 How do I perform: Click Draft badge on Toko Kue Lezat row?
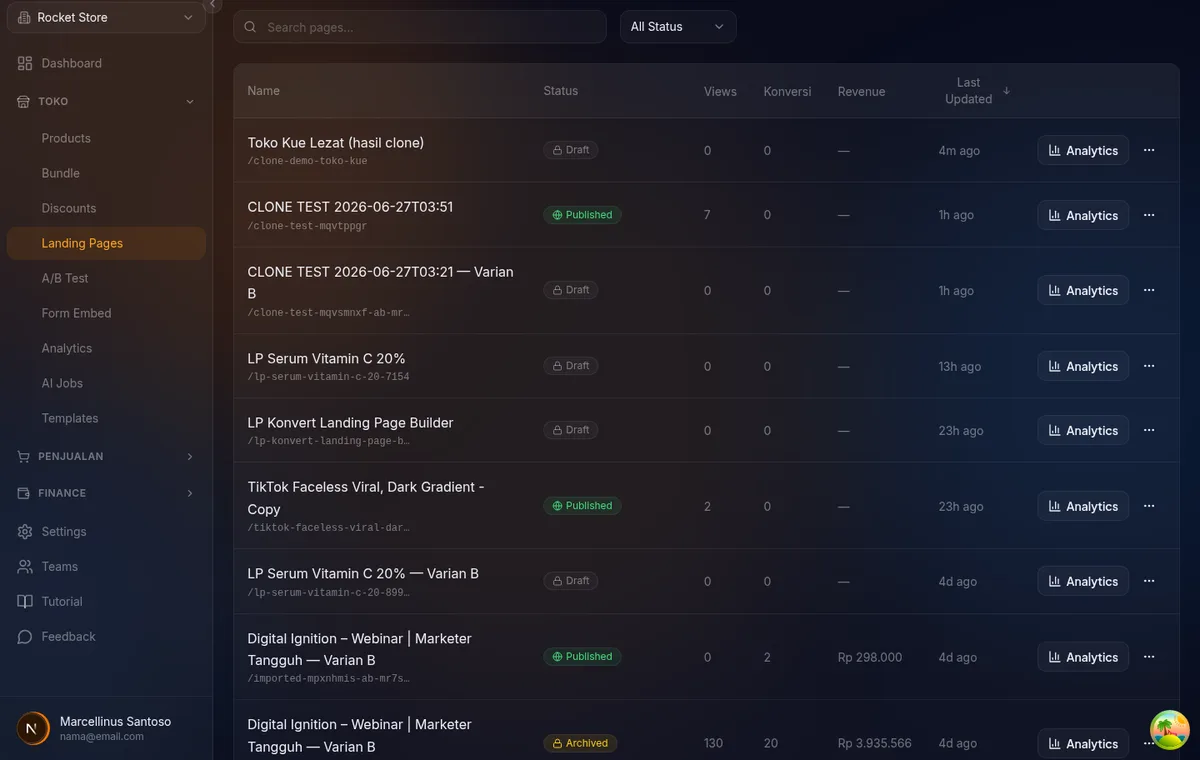click(571, 150)
